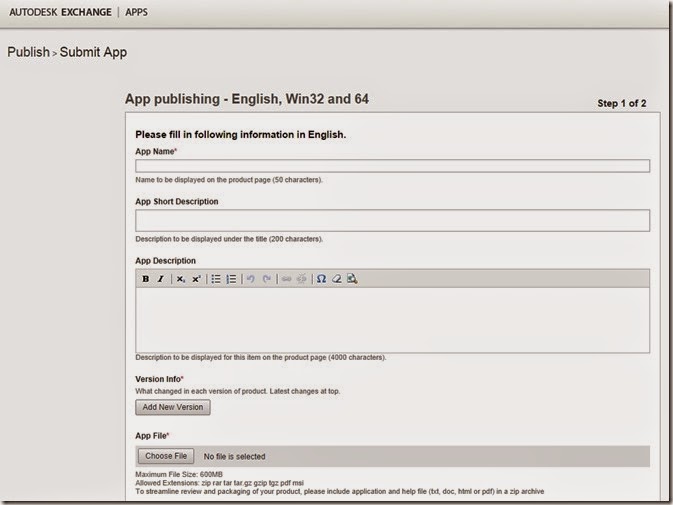Focus the App Short Description field
Screen dimensions: 673x505
(x=392, y=221)
